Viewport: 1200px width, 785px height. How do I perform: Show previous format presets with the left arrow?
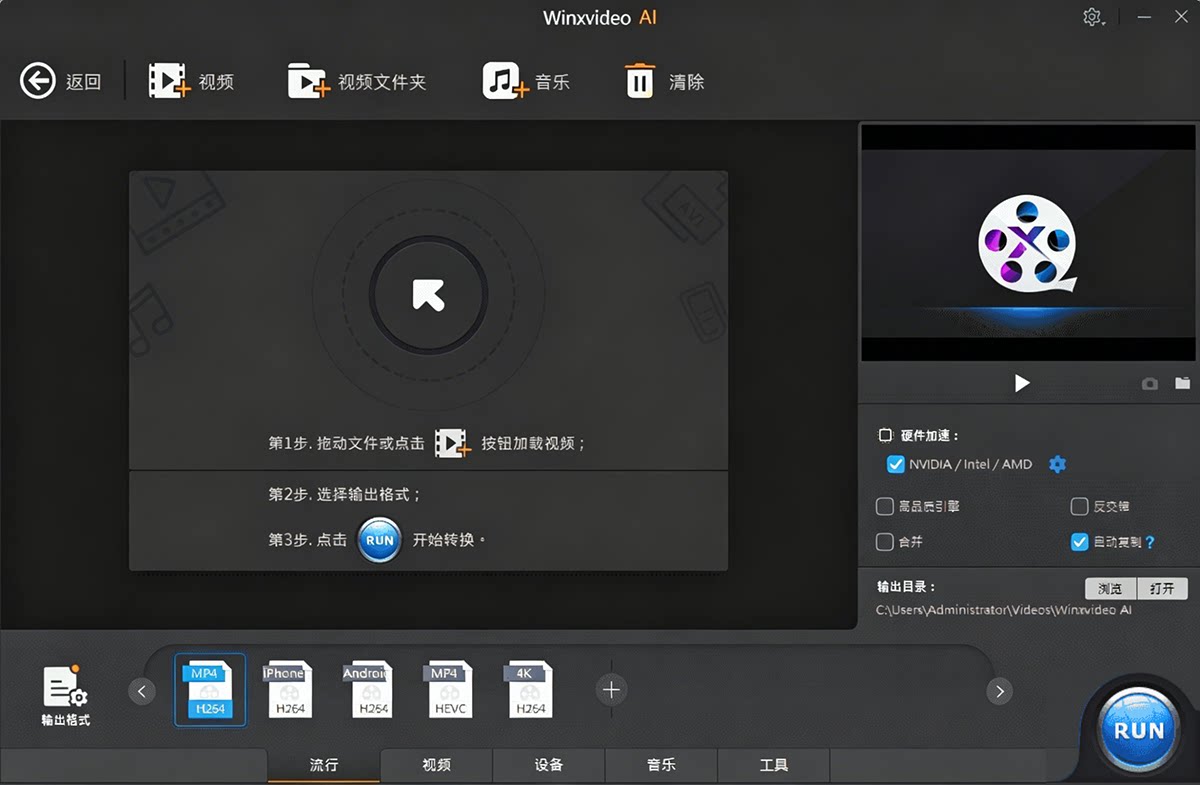point(142,691)
